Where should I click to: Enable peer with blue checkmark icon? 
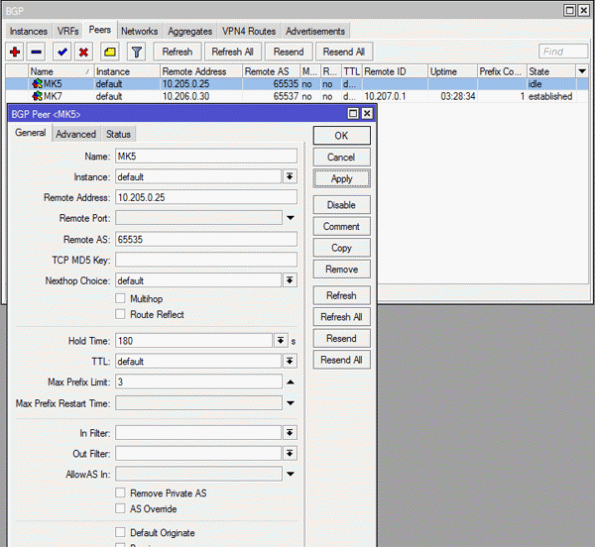[62, 52]
